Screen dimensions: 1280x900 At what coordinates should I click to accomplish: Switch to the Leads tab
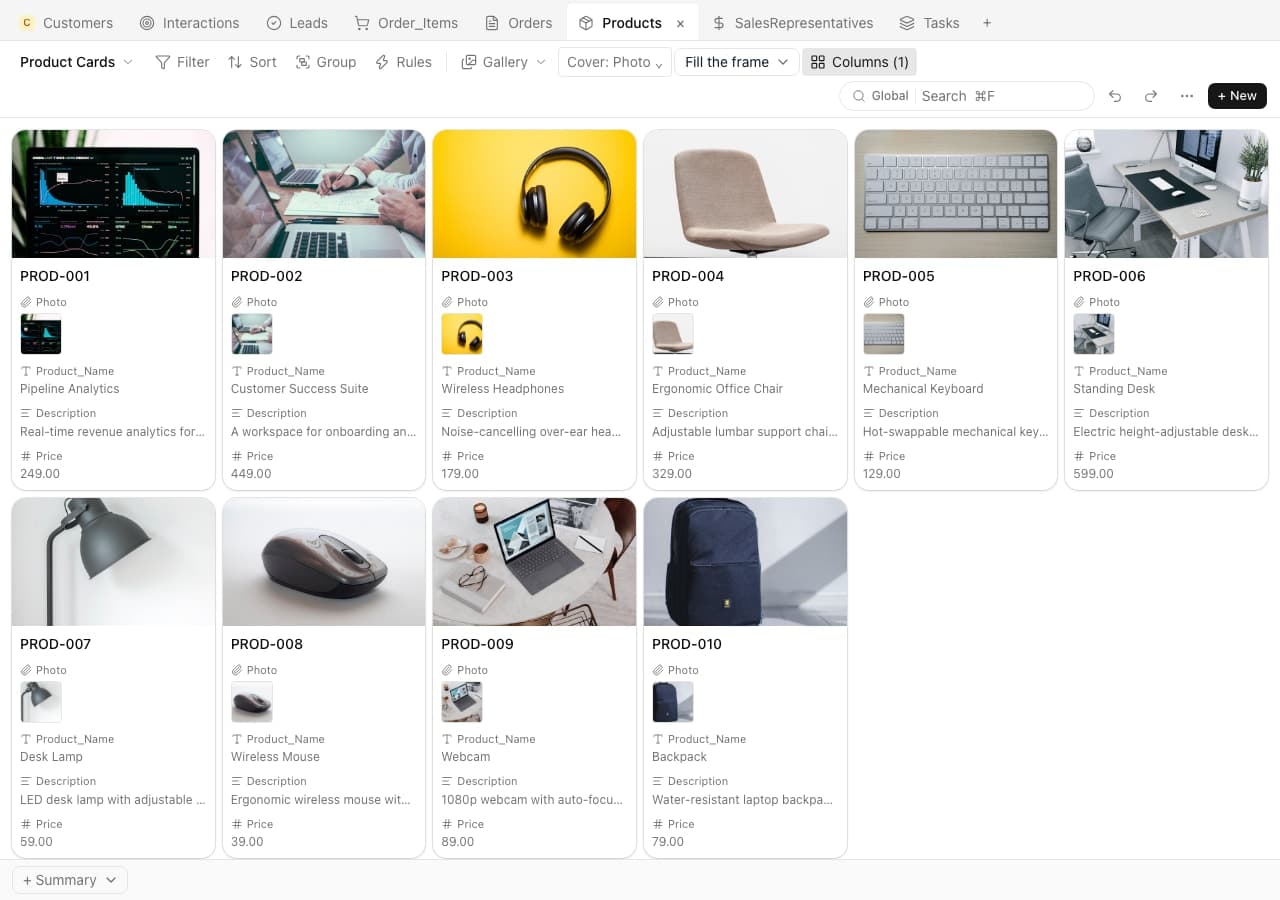click(x=297, y=23)
